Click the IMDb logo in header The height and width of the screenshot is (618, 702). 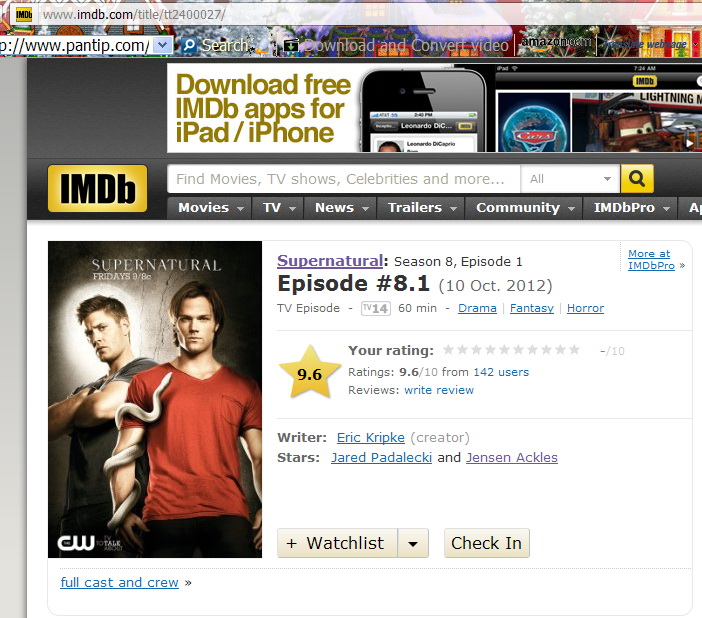click(x=98, y=188)
